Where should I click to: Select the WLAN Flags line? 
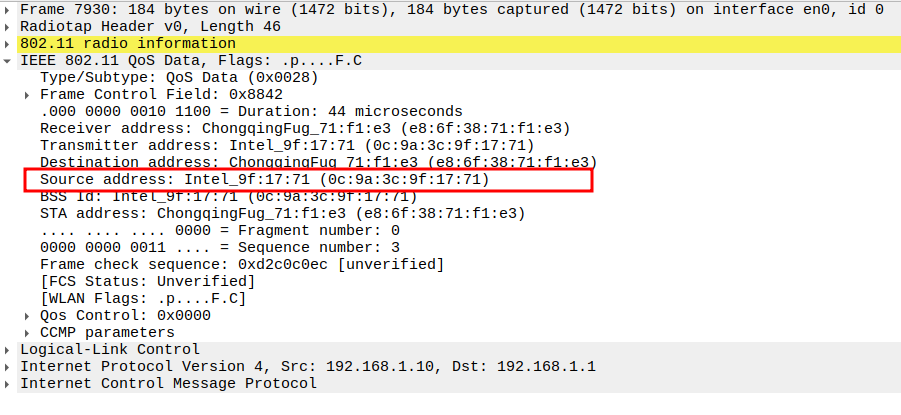tap(143, 298)
